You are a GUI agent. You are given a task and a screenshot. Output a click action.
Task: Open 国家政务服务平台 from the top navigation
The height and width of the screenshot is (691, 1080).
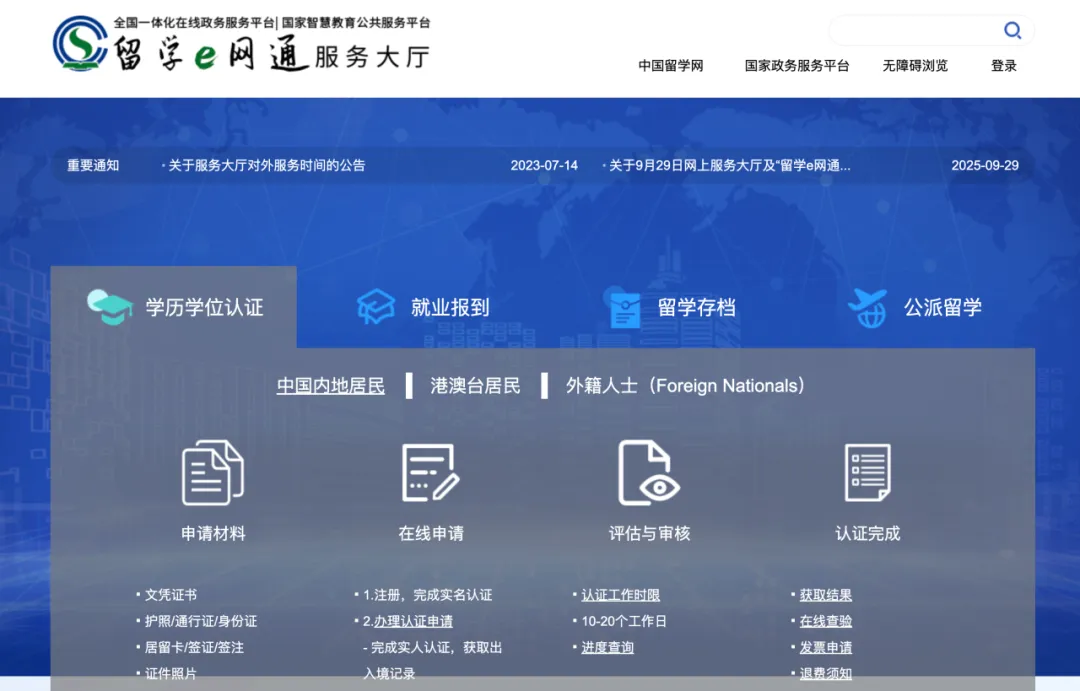coord(797,65)
